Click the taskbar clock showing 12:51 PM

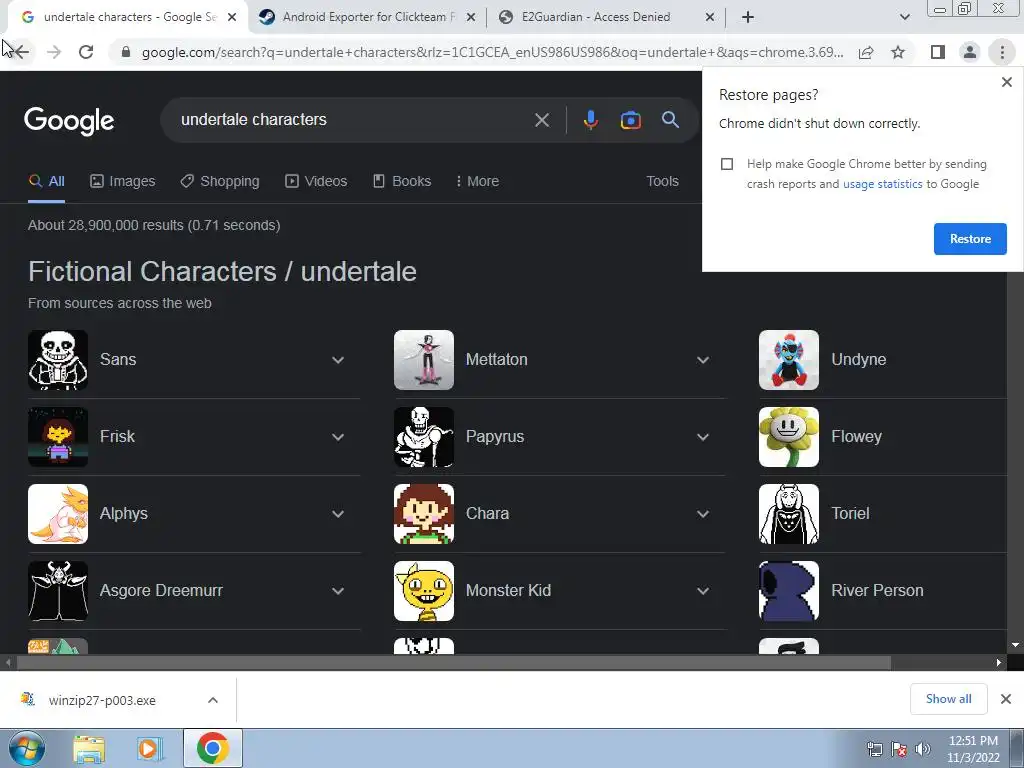click(x=973, y=749)
